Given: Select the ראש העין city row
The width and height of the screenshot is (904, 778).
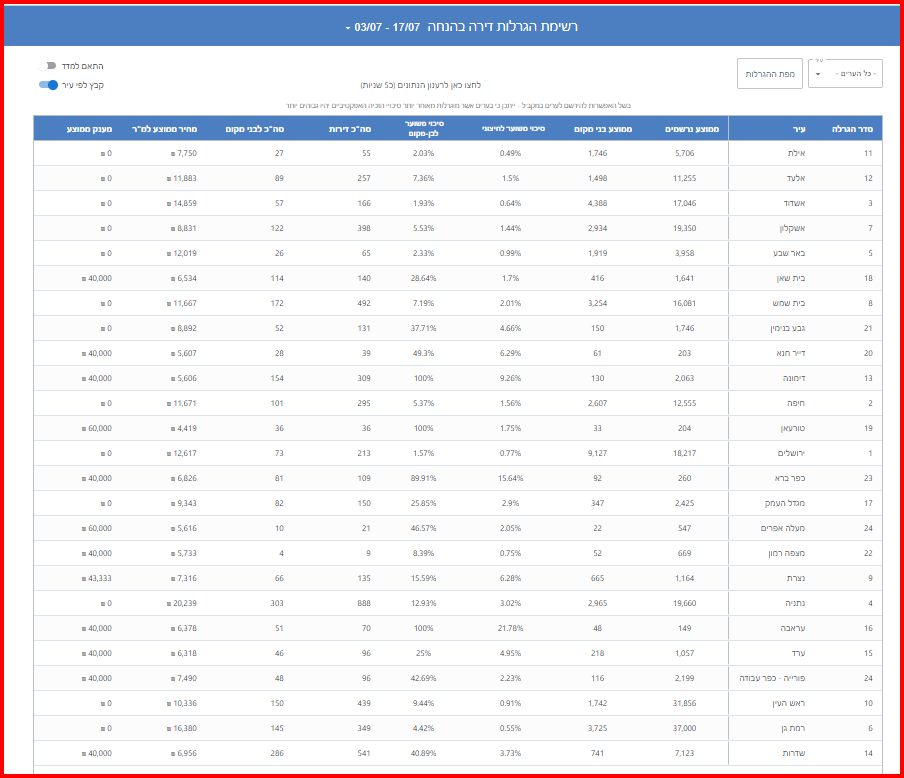Looking at the screenshot, I should point(458,703).
